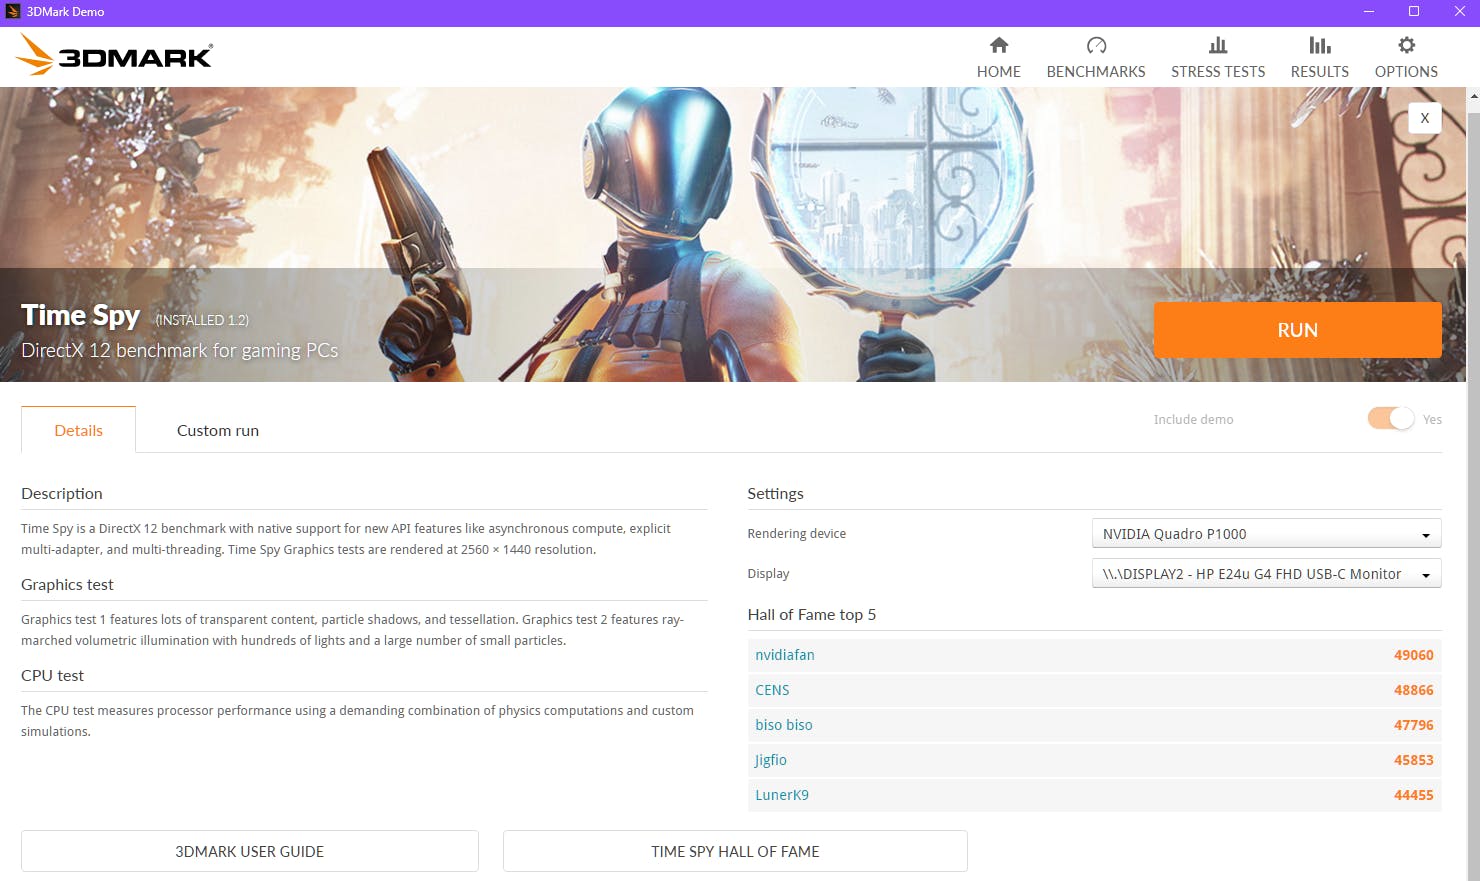Click the INSTALLED 1.2 version label
Viewport: 1480px width, 881px height.
(202, 320)
